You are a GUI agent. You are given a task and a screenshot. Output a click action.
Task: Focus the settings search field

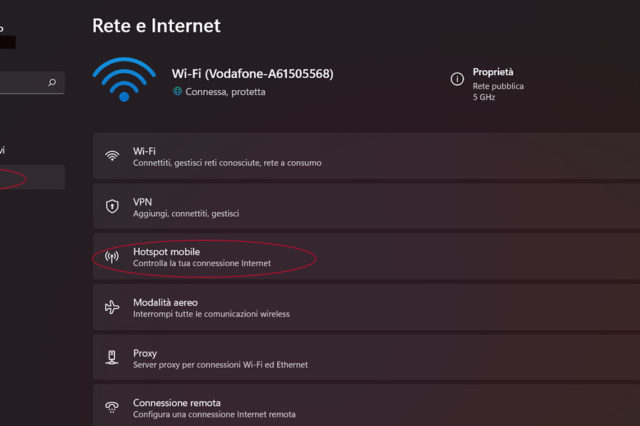[25, 83]
